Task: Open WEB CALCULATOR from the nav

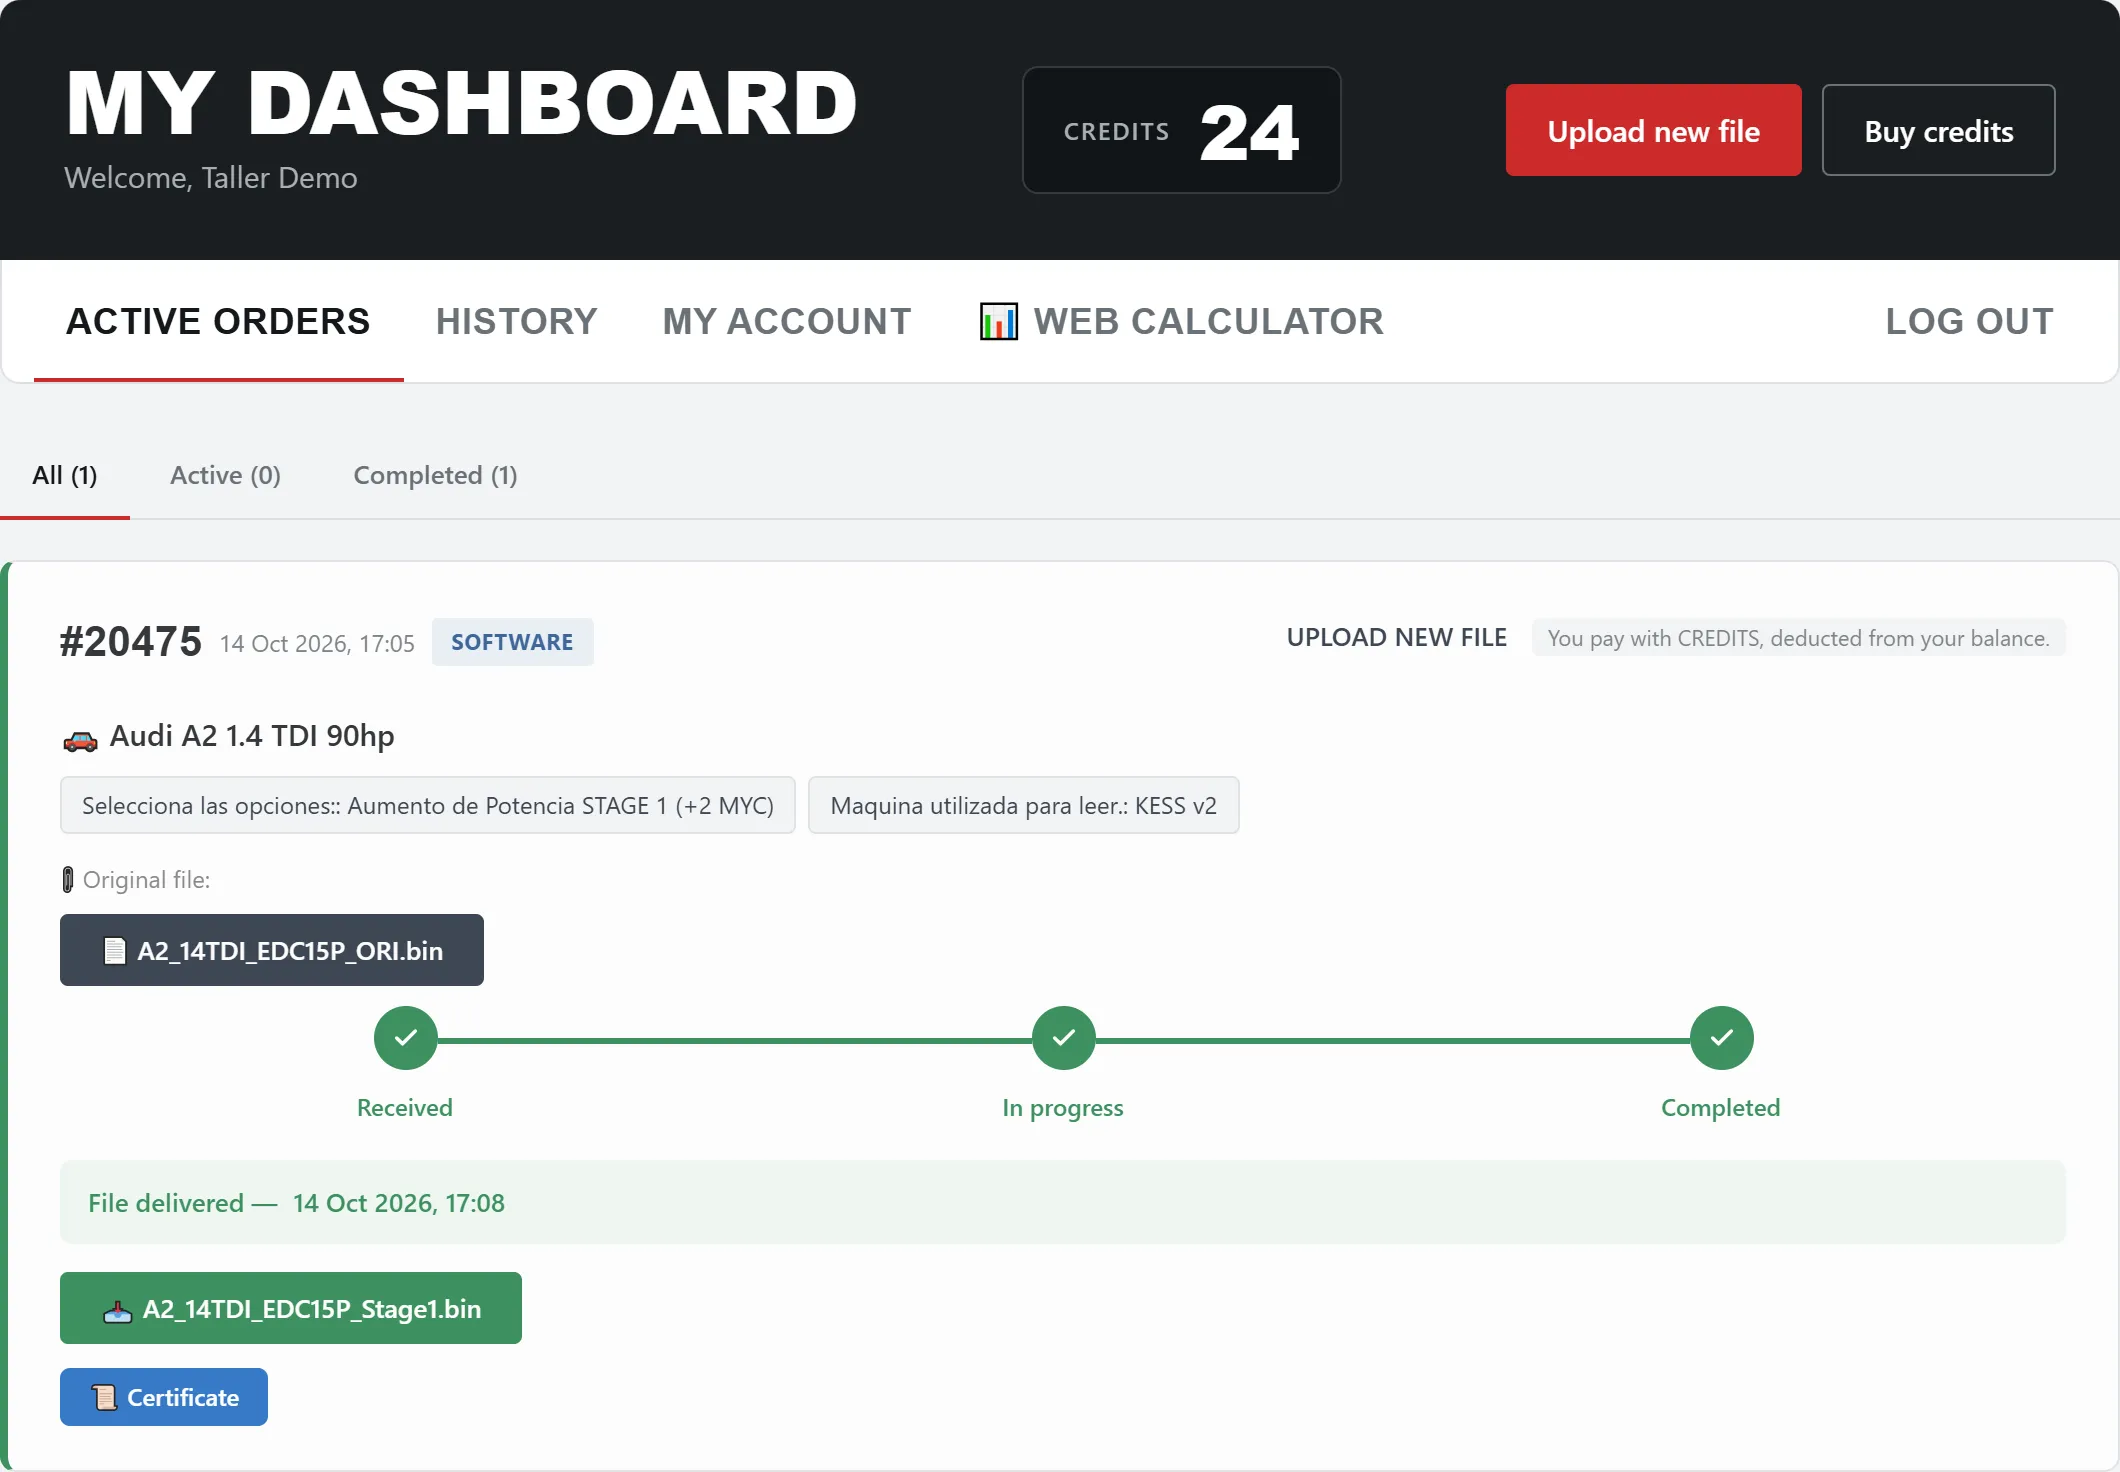Action: click(x=1181, y=321)
